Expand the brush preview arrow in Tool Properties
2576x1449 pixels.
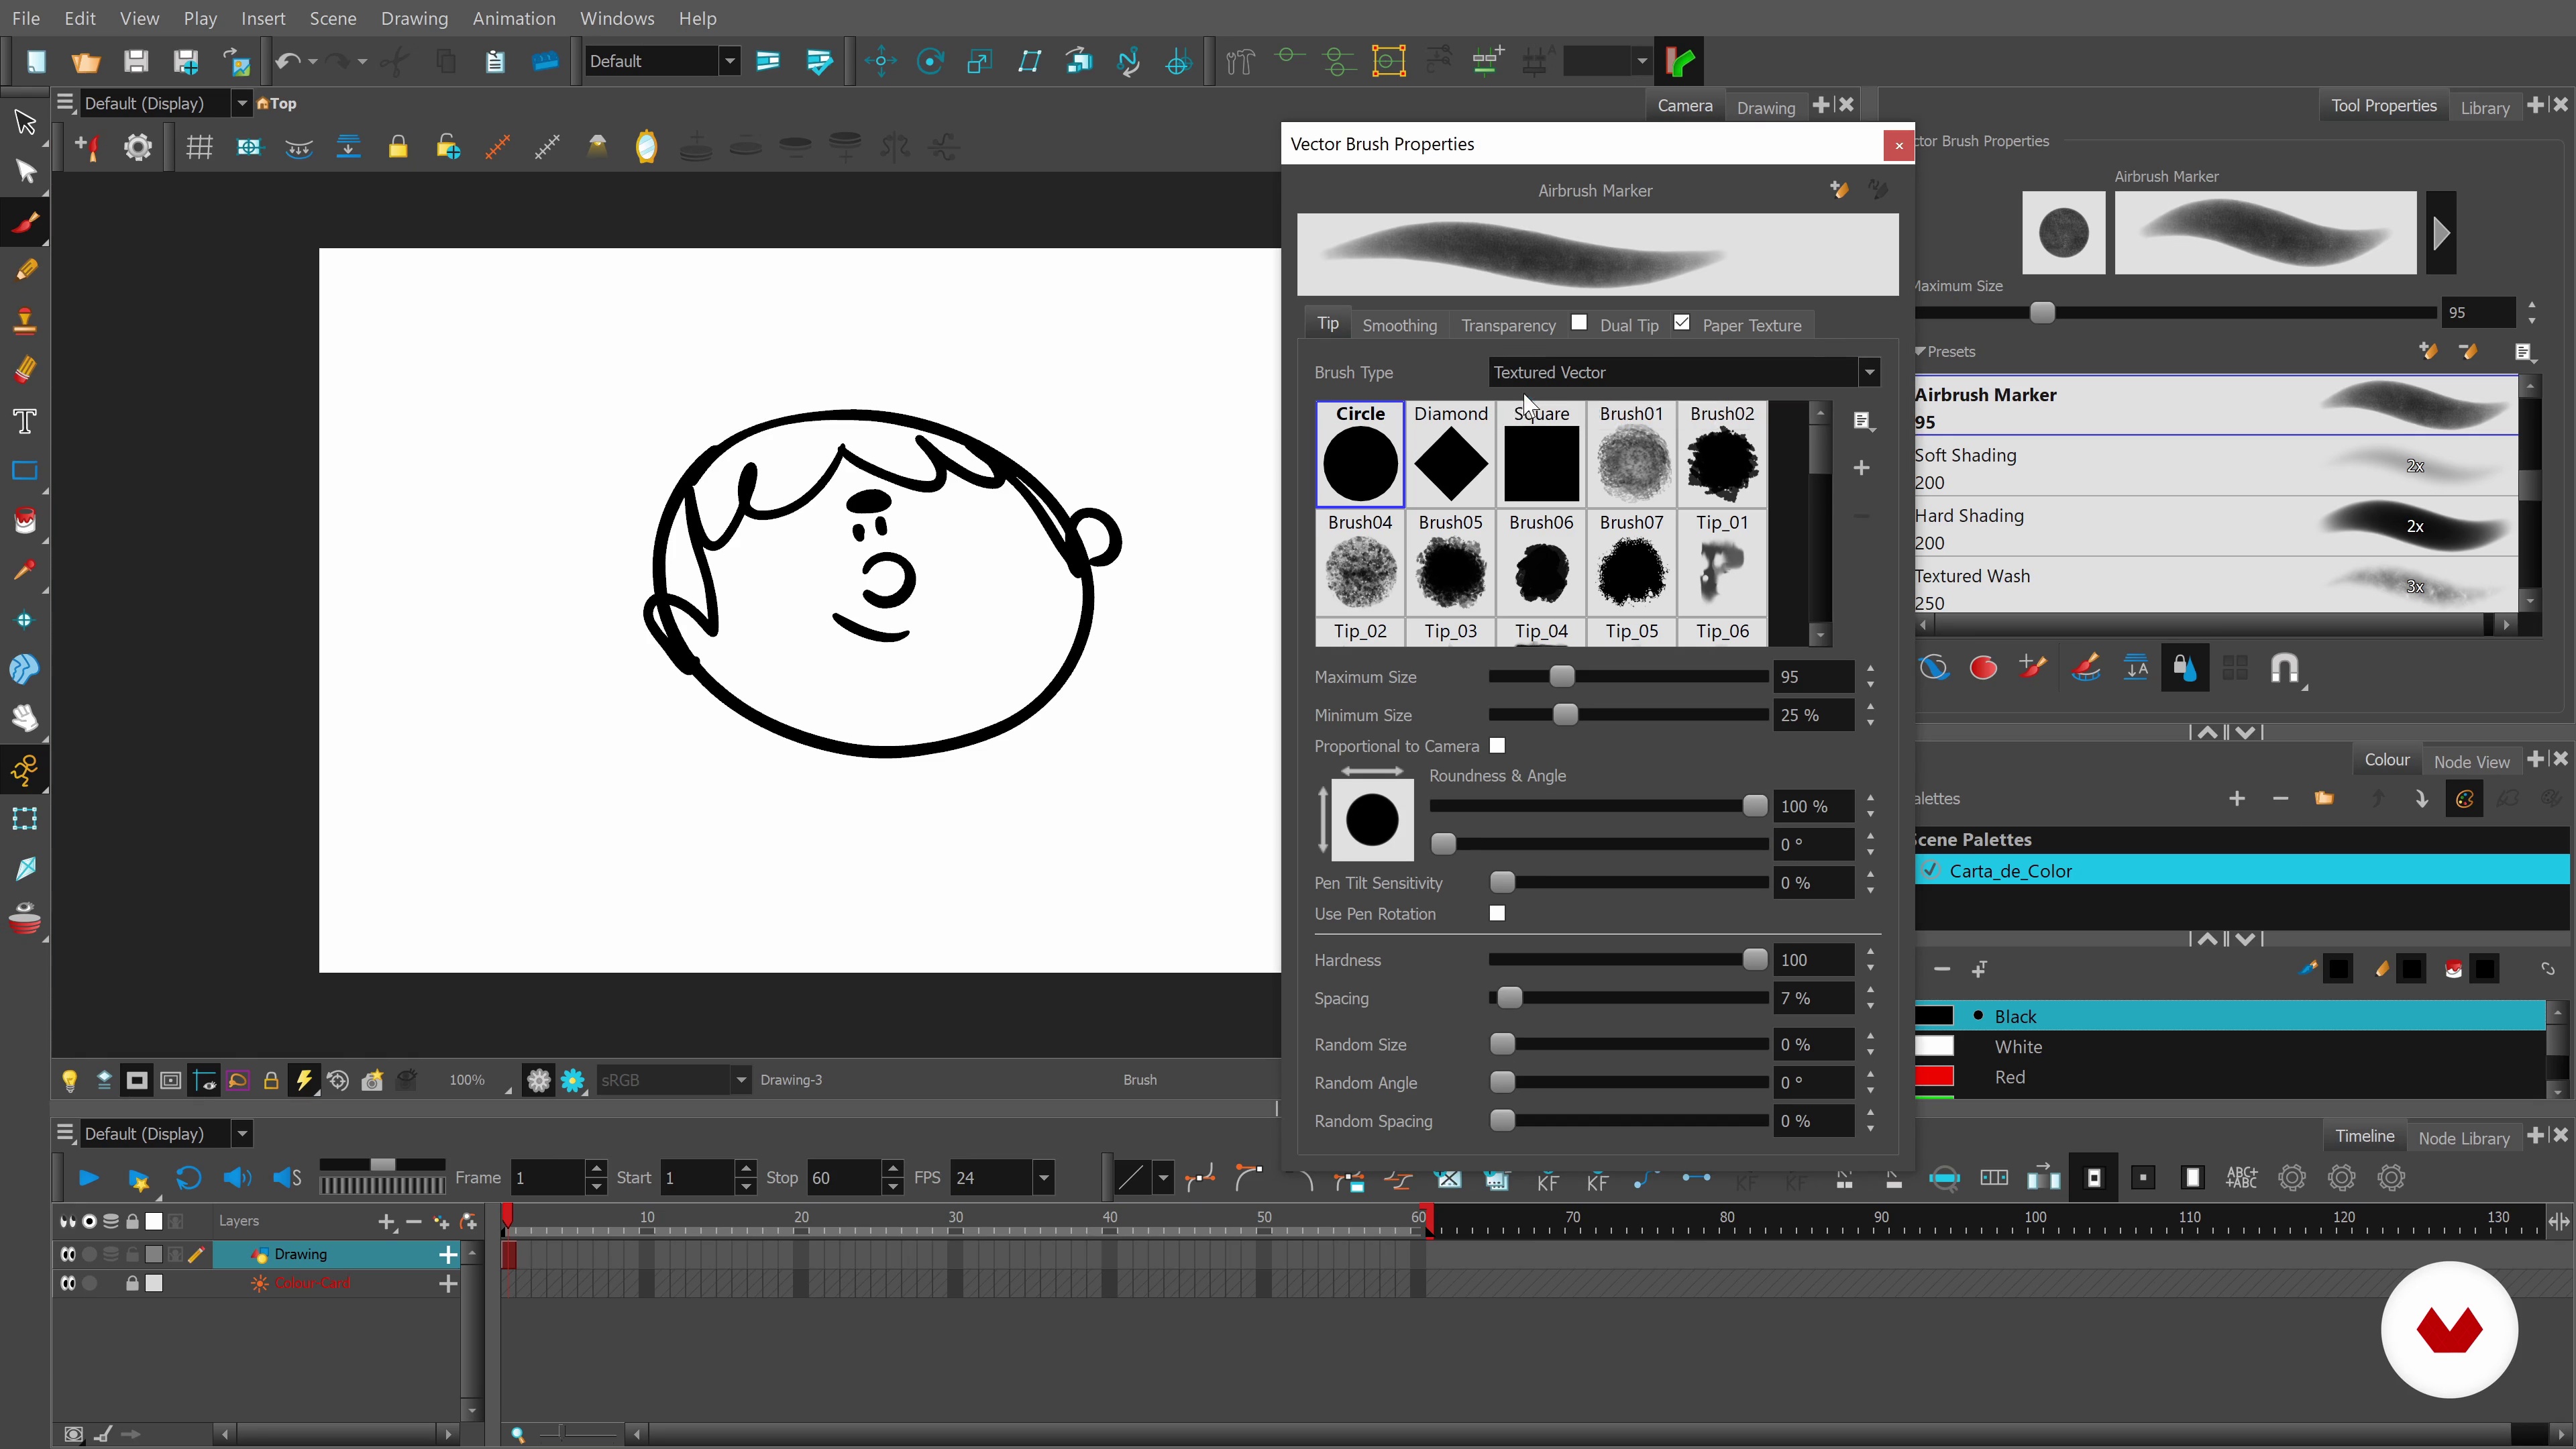(x=2441, y=233)
